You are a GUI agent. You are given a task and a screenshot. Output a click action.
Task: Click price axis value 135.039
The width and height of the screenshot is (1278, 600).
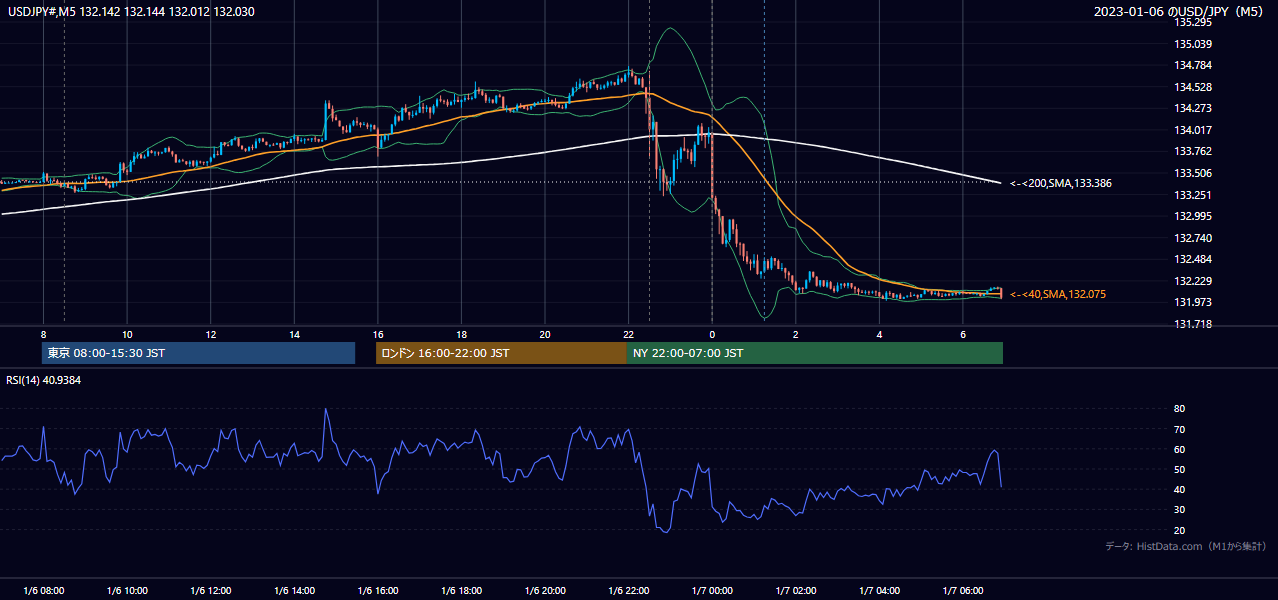pos(1192,44)
